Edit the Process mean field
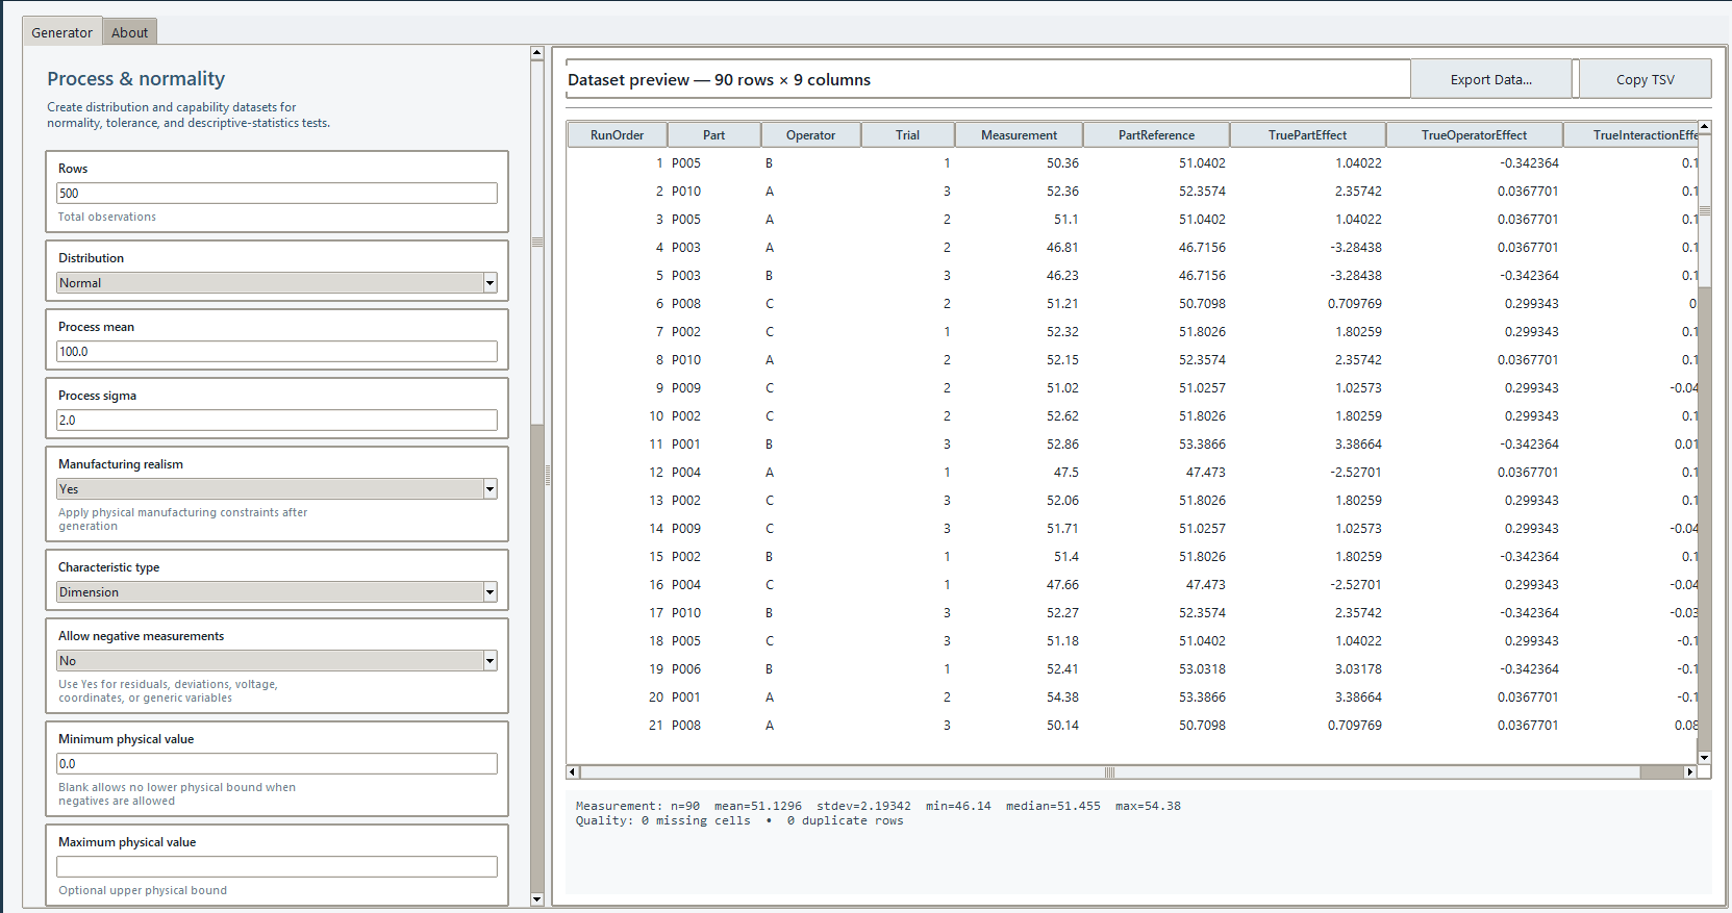The image size is (1732, 913). (x=277, y=351)
